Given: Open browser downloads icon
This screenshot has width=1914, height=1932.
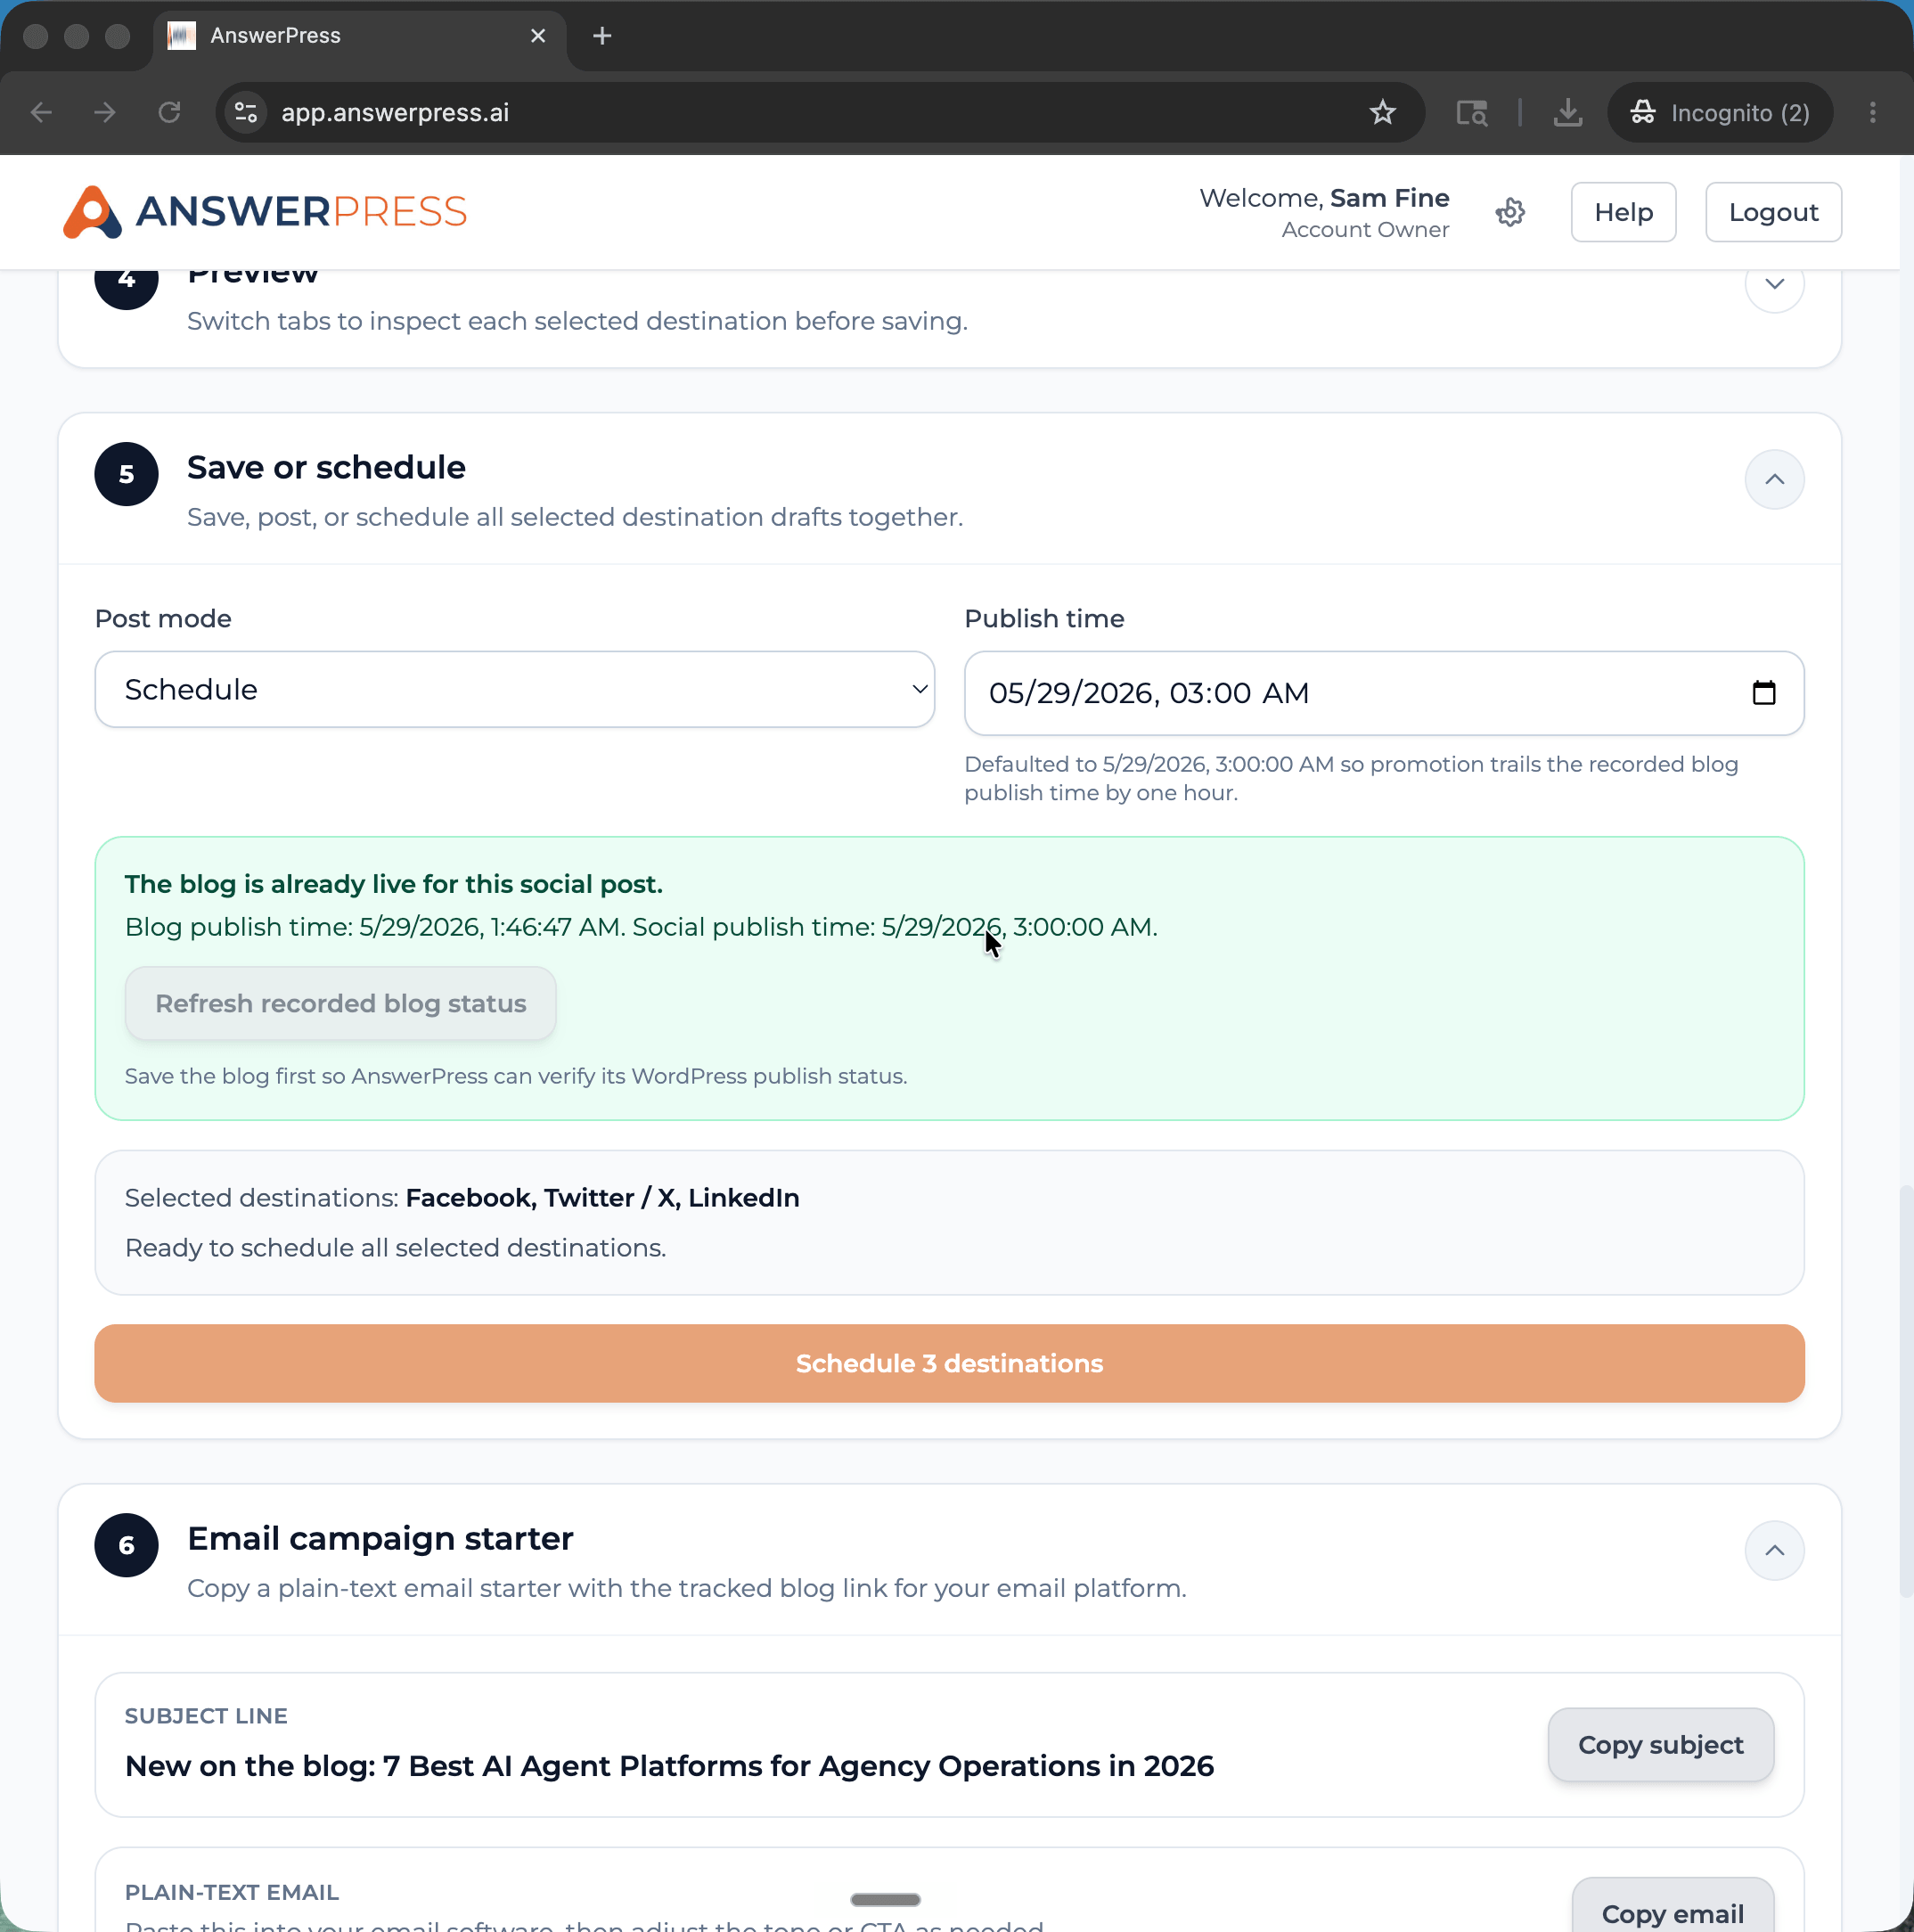Looking at the screenshot, I should point(1567,113).
